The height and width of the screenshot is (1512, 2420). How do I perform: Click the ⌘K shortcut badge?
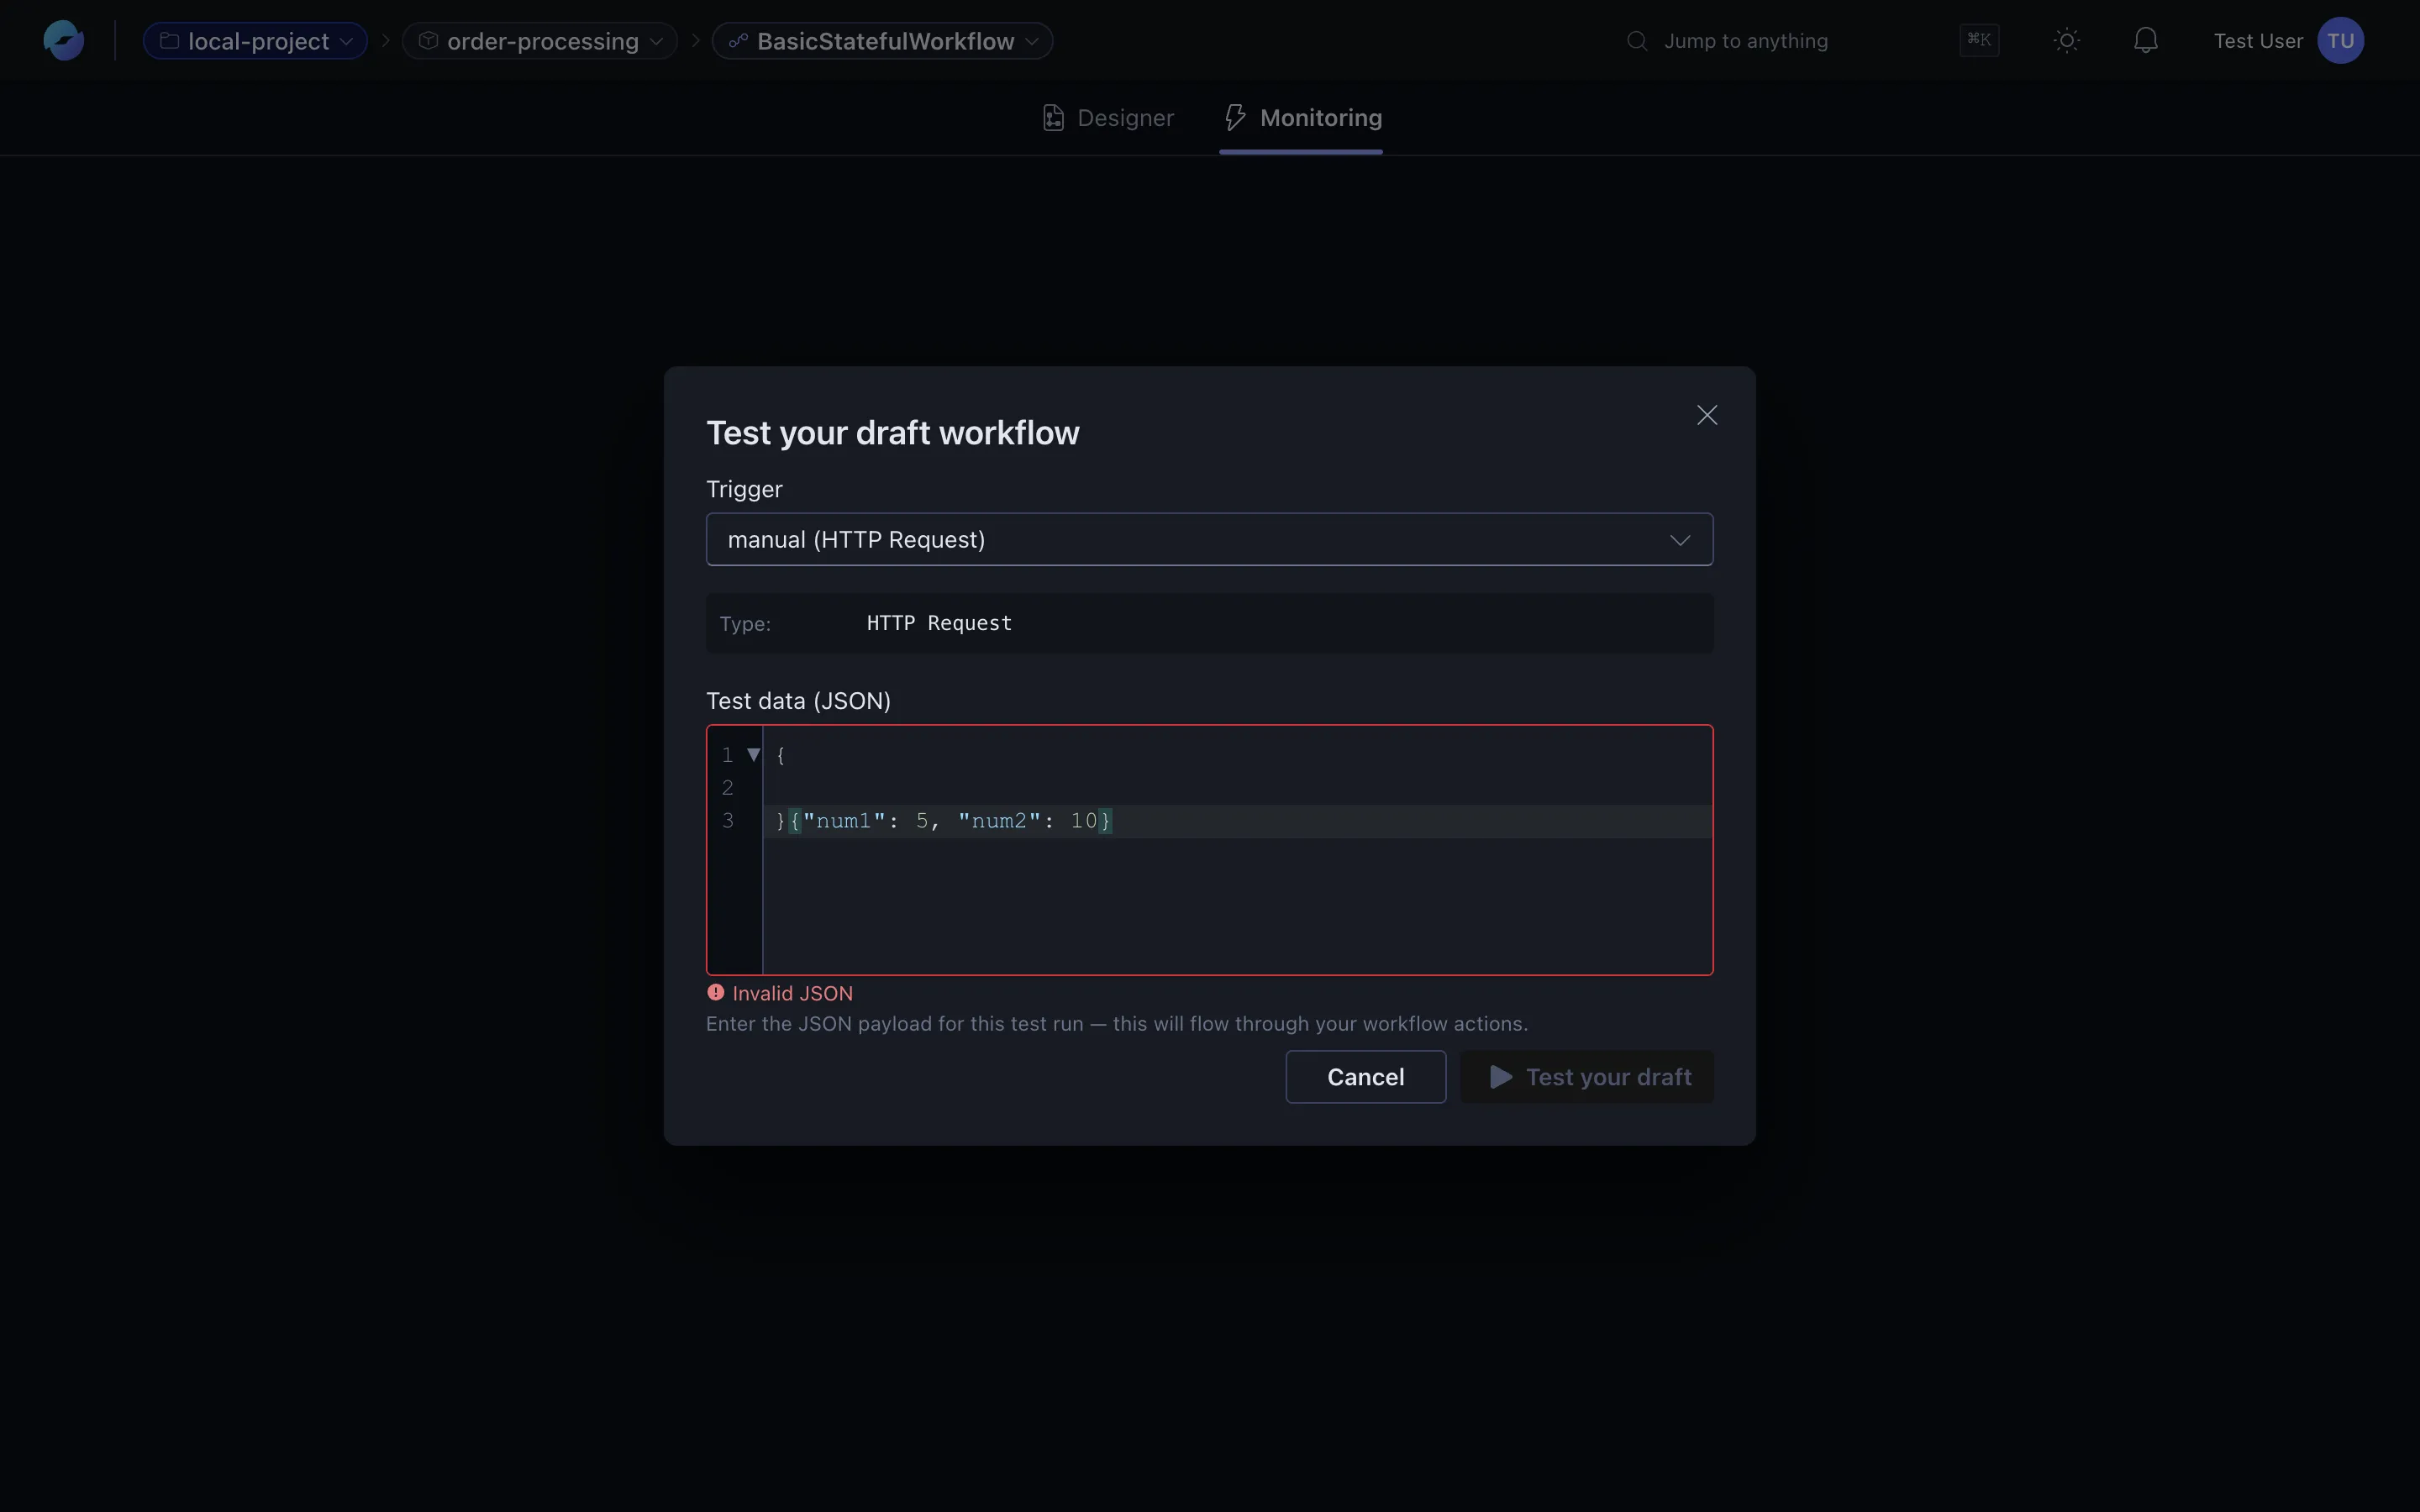[x=1979, y=40]
